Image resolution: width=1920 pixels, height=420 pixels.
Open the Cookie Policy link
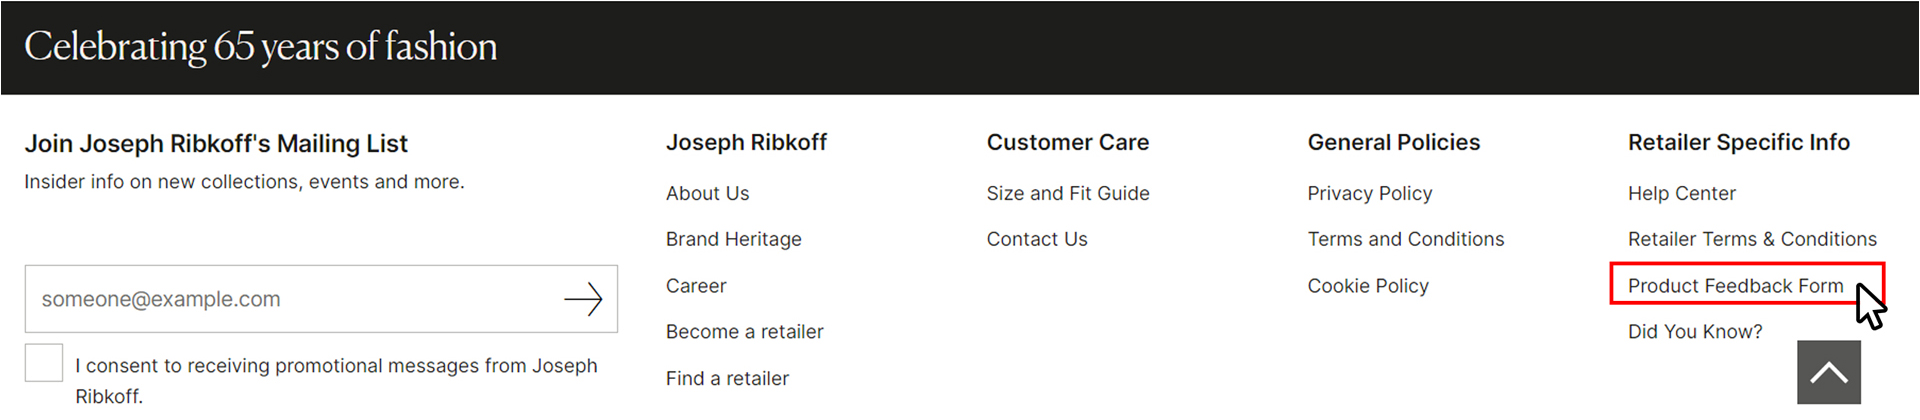click(x=1367, y=286)
